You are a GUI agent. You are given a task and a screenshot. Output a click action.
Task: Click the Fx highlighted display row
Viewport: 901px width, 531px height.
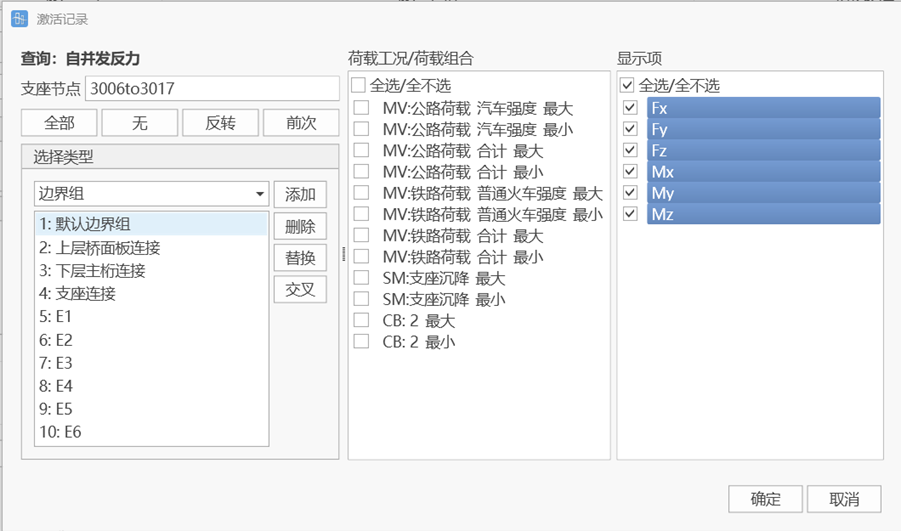click(x=764, y=107)
